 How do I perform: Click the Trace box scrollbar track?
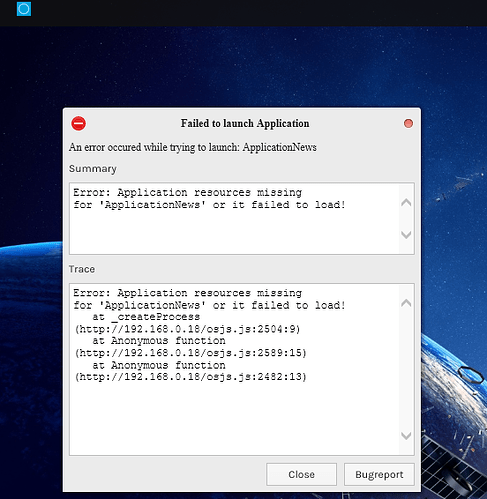tap(406, 369)
